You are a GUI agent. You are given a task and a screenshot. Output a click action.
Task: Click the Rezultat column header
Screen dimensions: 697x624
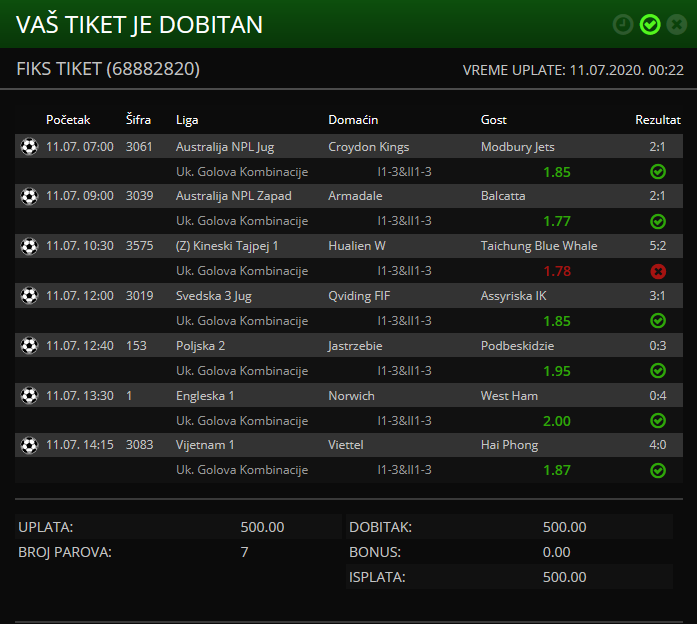coord(657,120)
